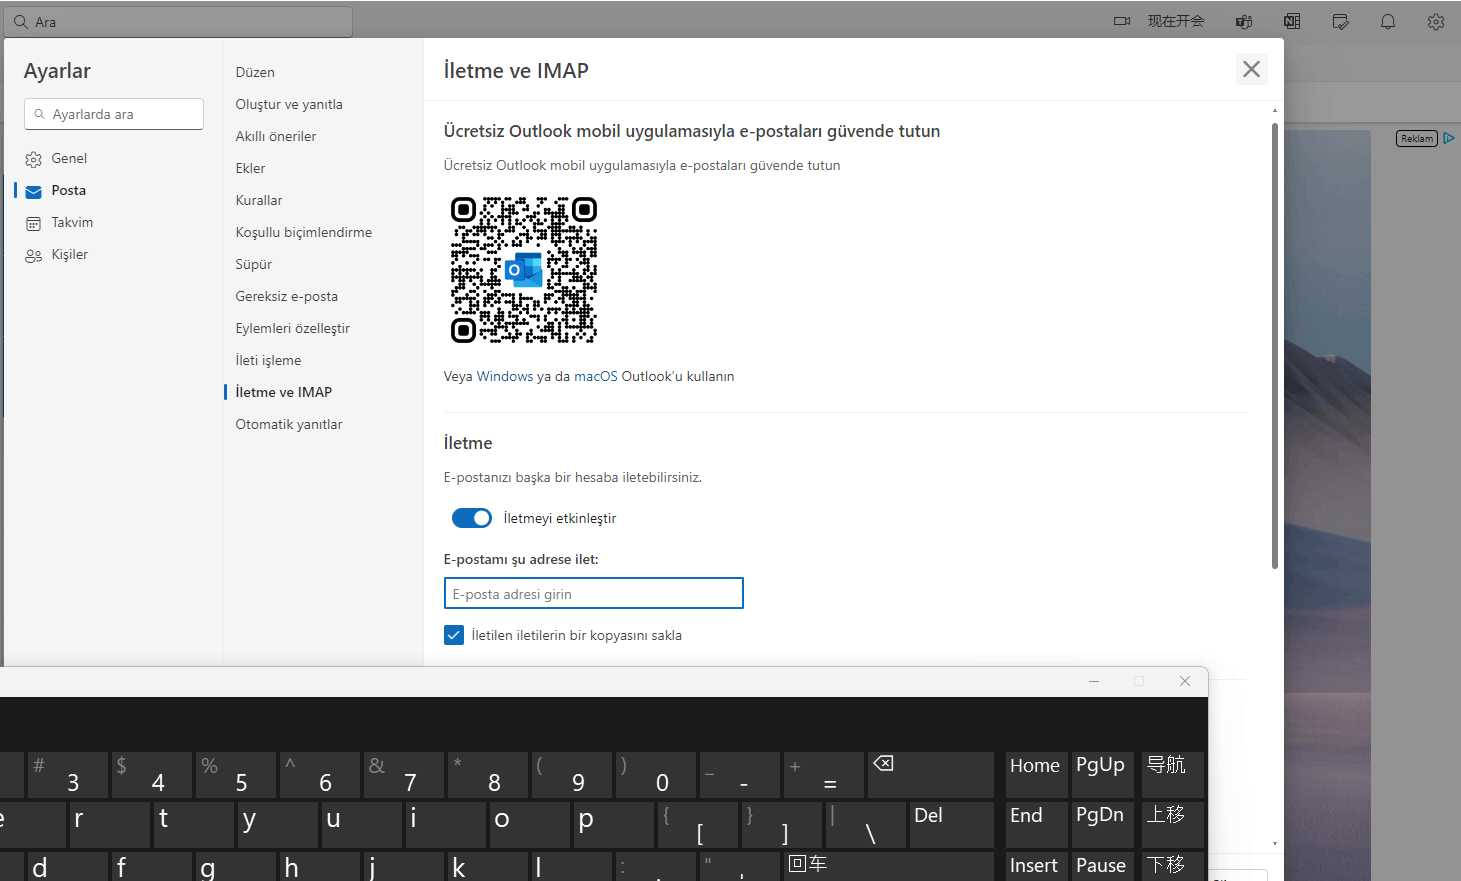This screenshot has height=881, width=1461.
Task: Open the Ekler settings page
Action: tap(250, 168)
